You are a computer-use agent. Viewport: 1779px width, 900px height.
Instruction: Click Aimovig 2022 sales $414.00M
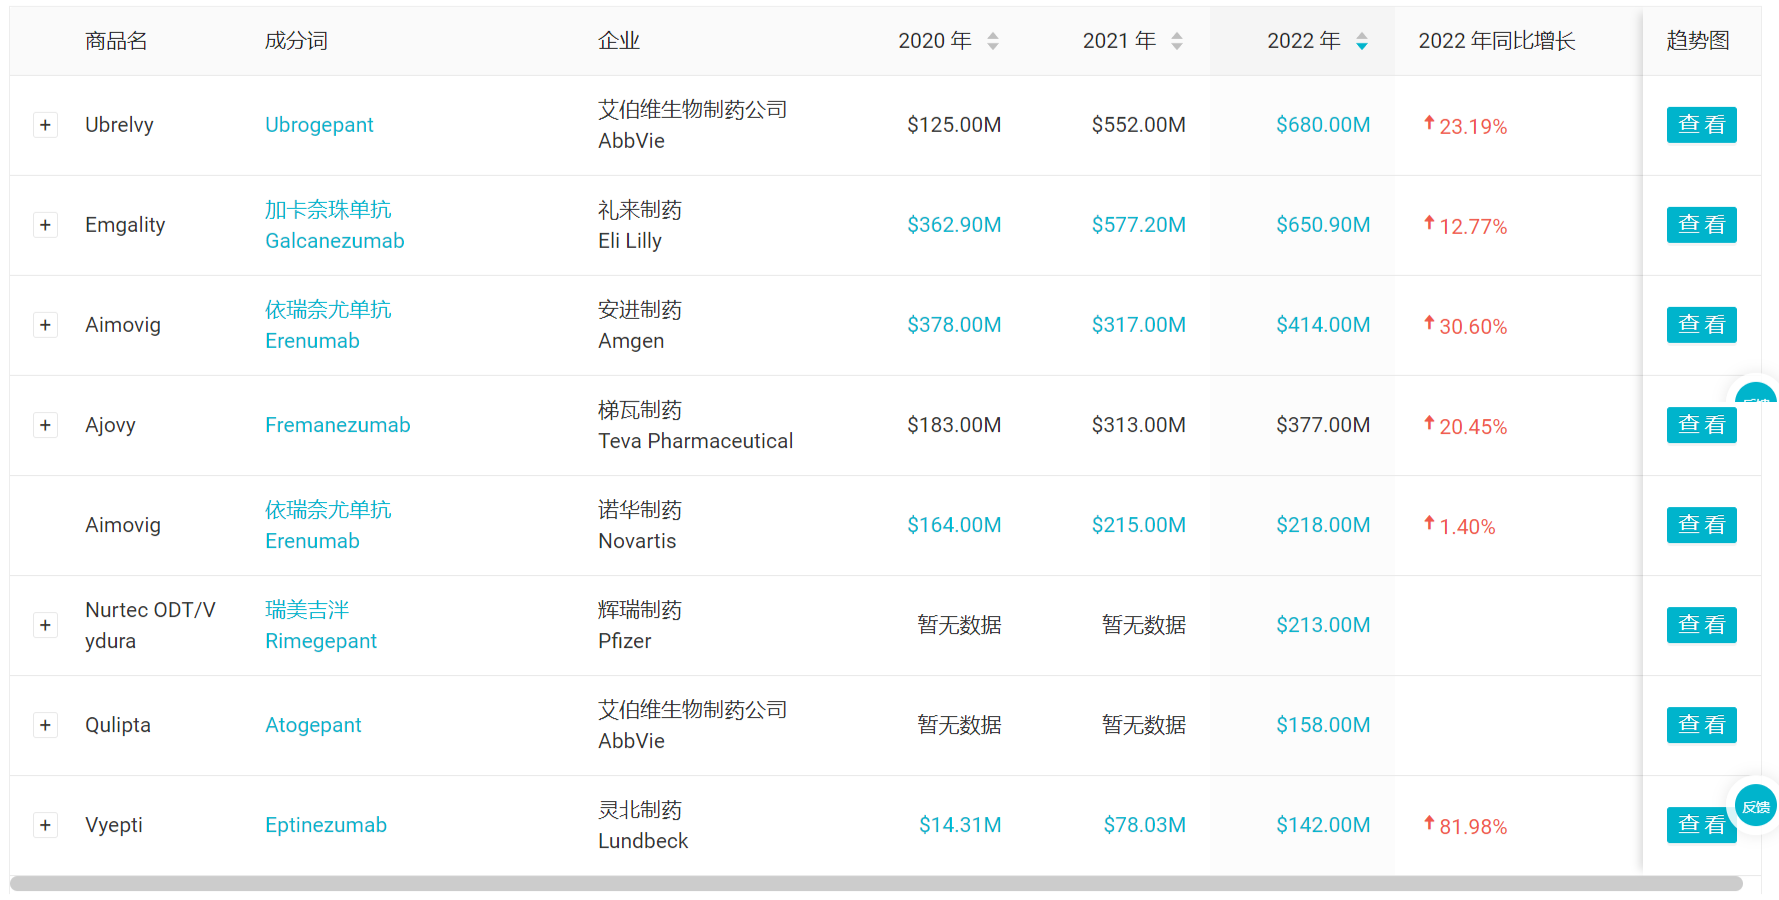point(1323,325)
